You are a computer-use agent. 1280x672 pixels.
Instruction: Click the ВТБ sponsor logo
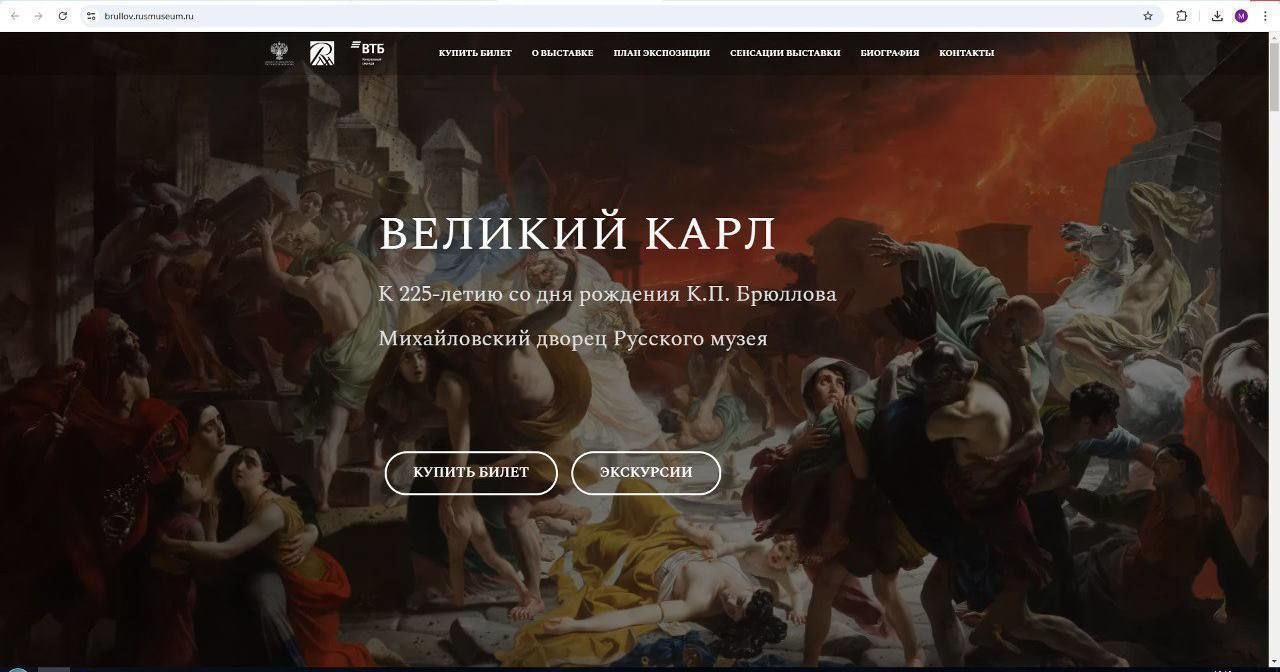pos(367,52)
